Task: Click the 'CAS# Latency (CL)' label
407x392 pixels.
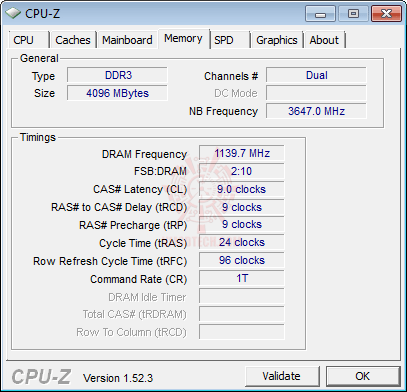Action: click(140, 189)
